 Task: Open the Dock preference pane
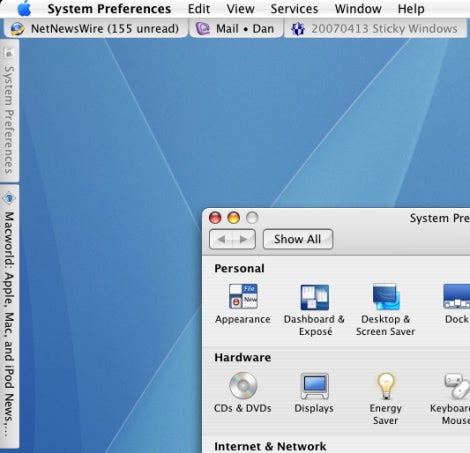pyautogui.click(x=456, y=304)
